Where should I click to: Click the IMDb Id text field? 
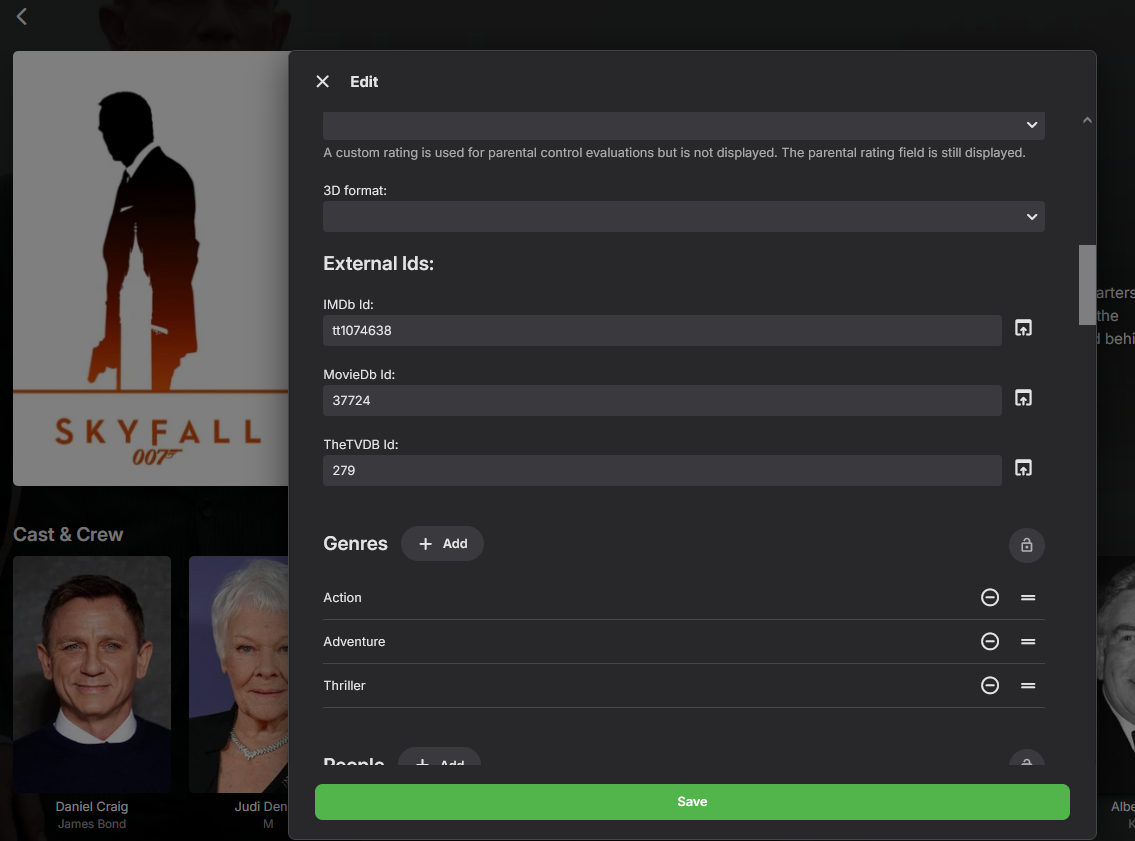coord(662,331)
